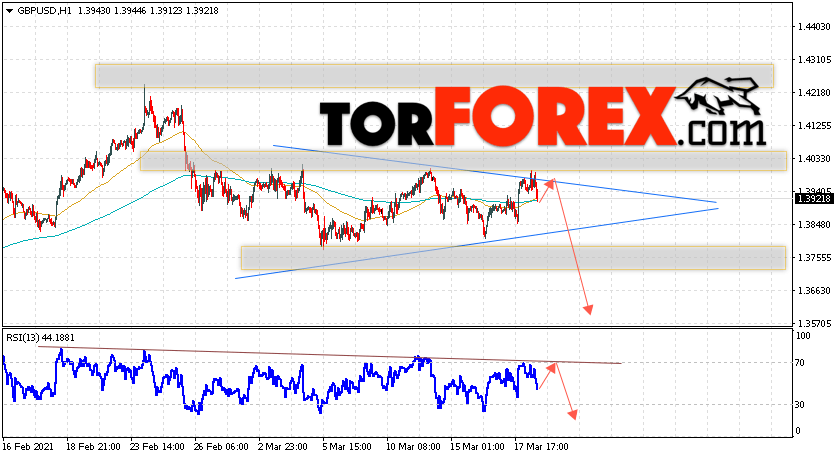Select the 1.43105 price axis label
This screenshot has width=838, height=458.
point(814,59)
